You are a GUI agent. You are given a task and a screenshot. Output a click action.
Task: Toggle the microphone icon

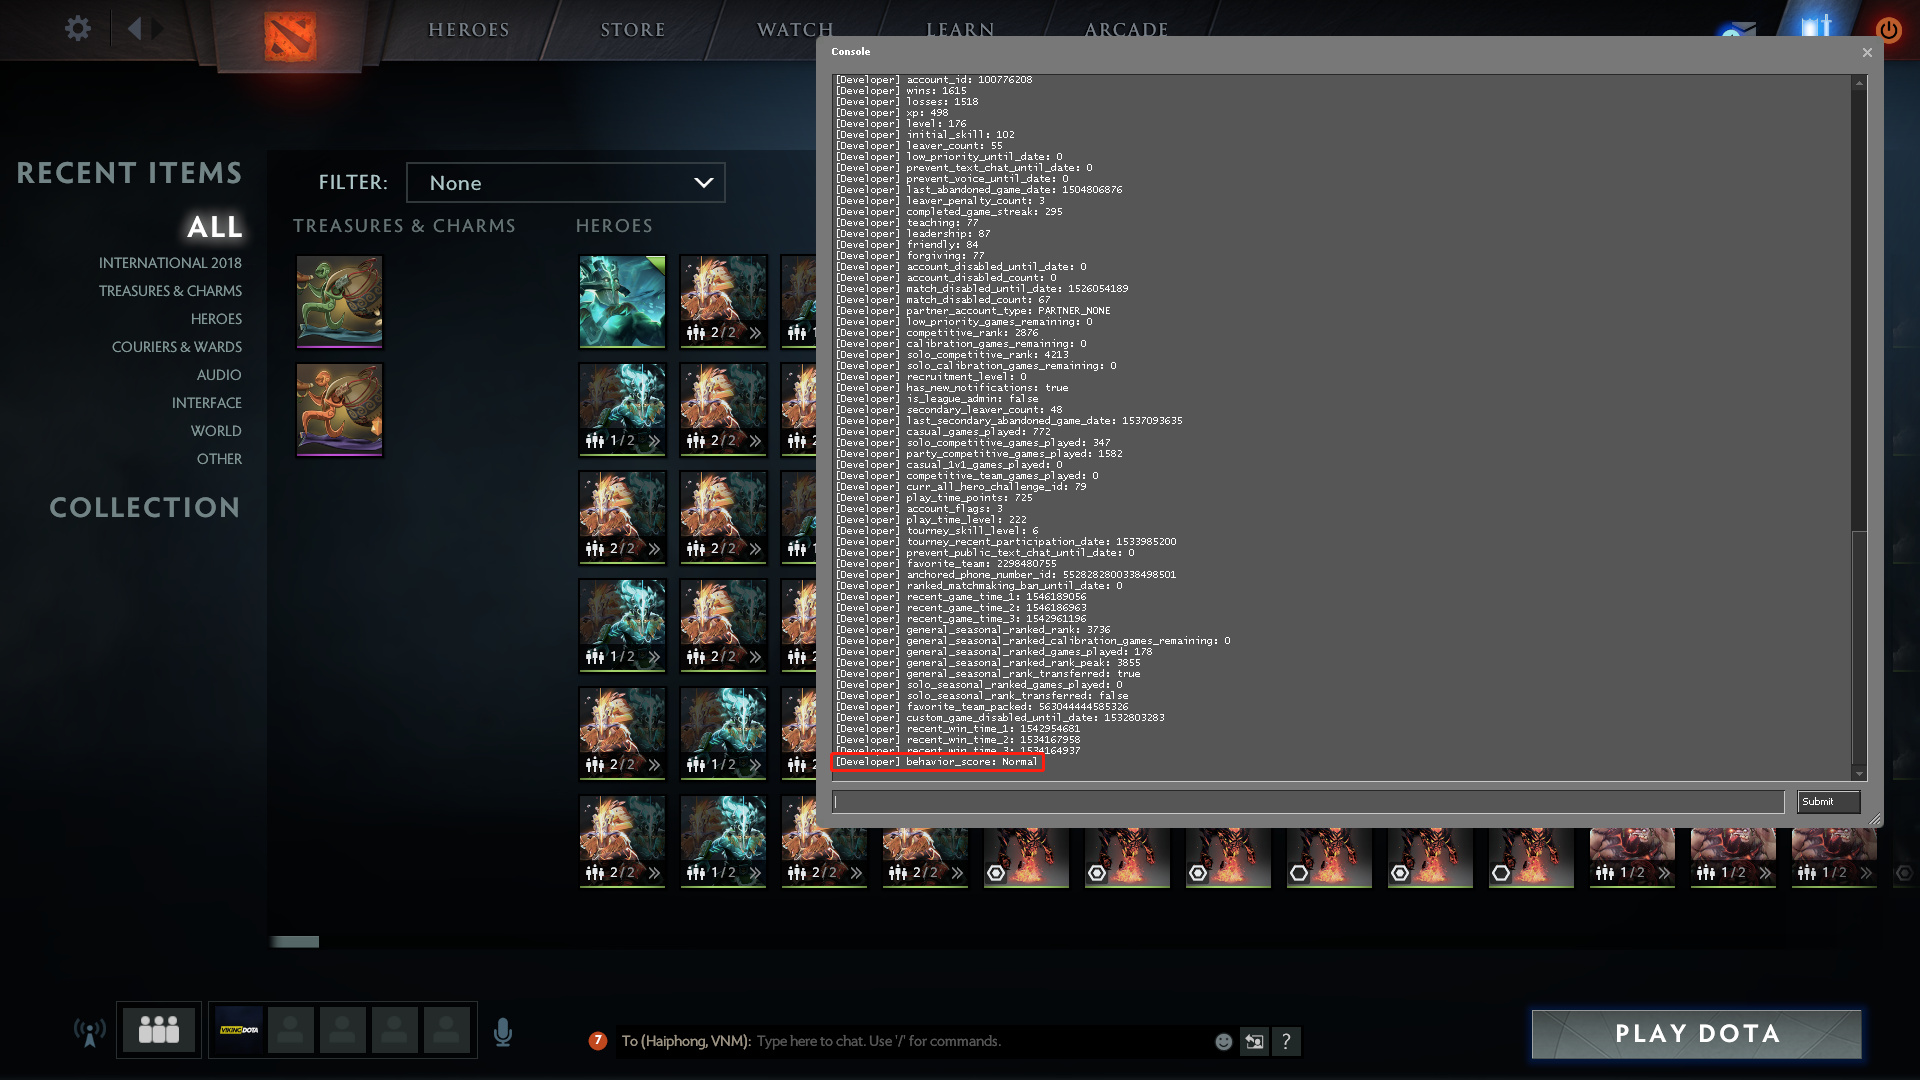tap(503, 1032)
